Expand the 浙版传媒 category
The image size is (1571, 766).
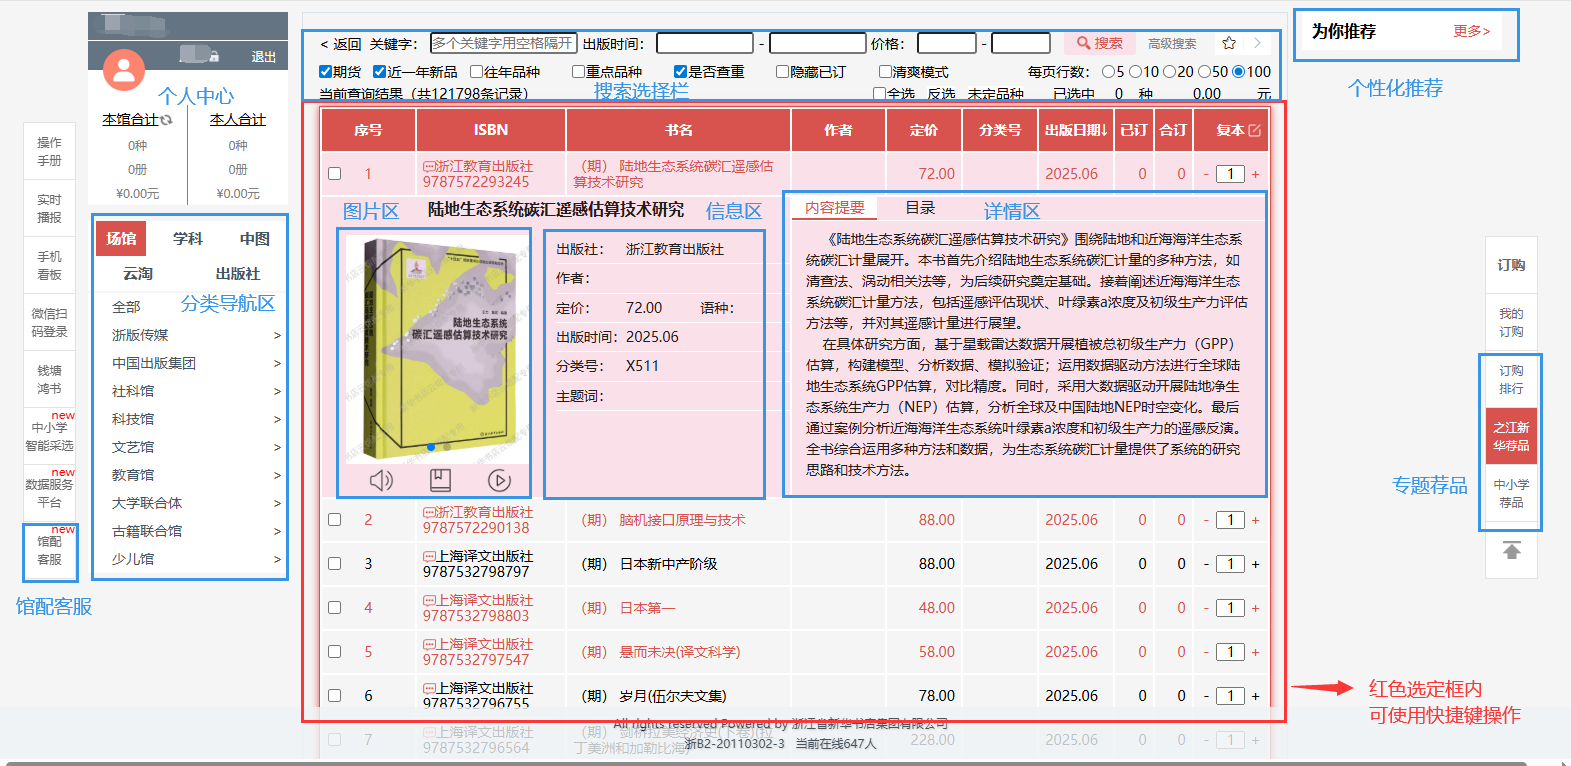(277, 336)
